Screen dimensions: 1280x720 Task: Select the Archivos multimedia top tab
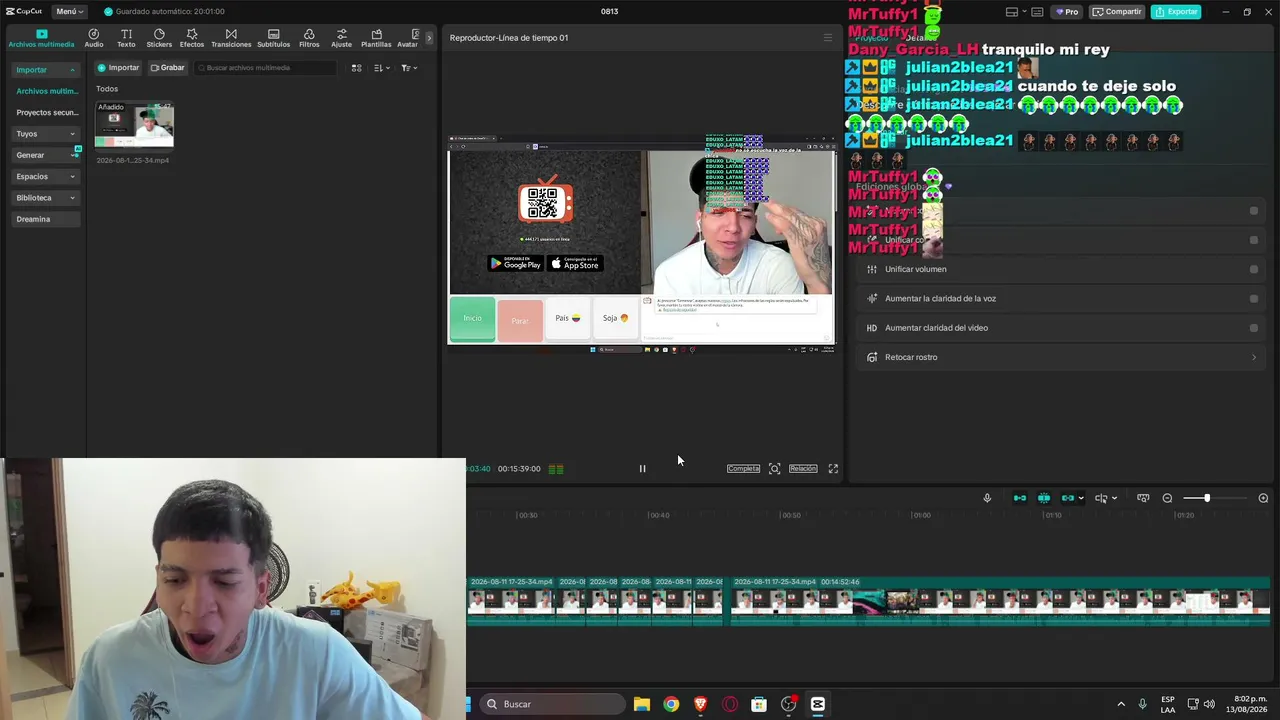tap(41, 38)
